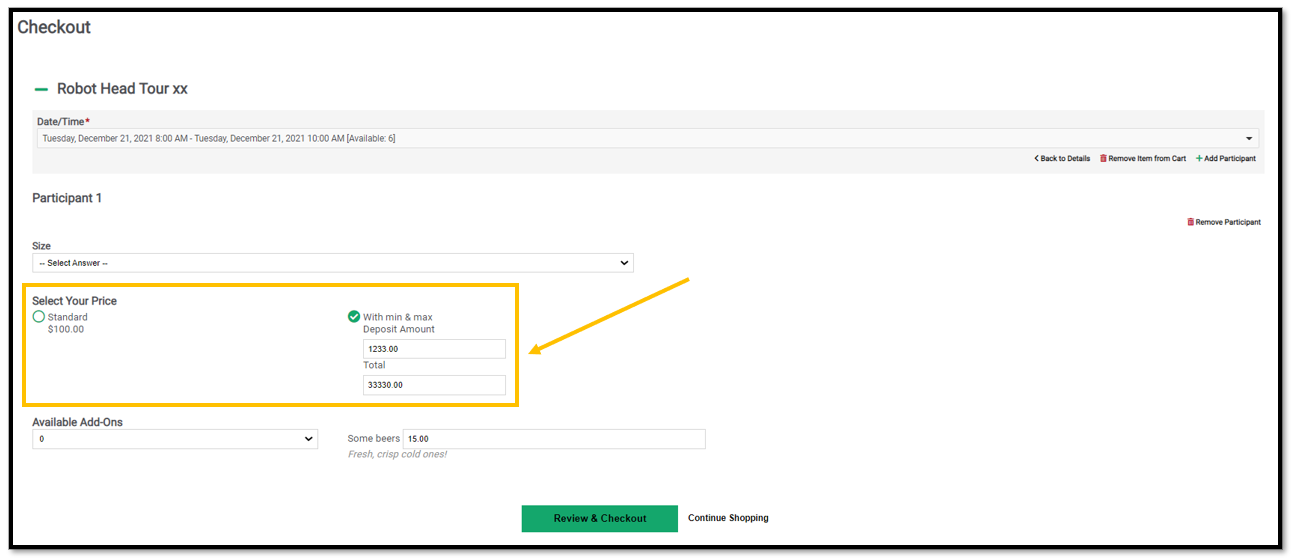Open the Size select dropdown
1293x560 pixels.
point(333,263)
